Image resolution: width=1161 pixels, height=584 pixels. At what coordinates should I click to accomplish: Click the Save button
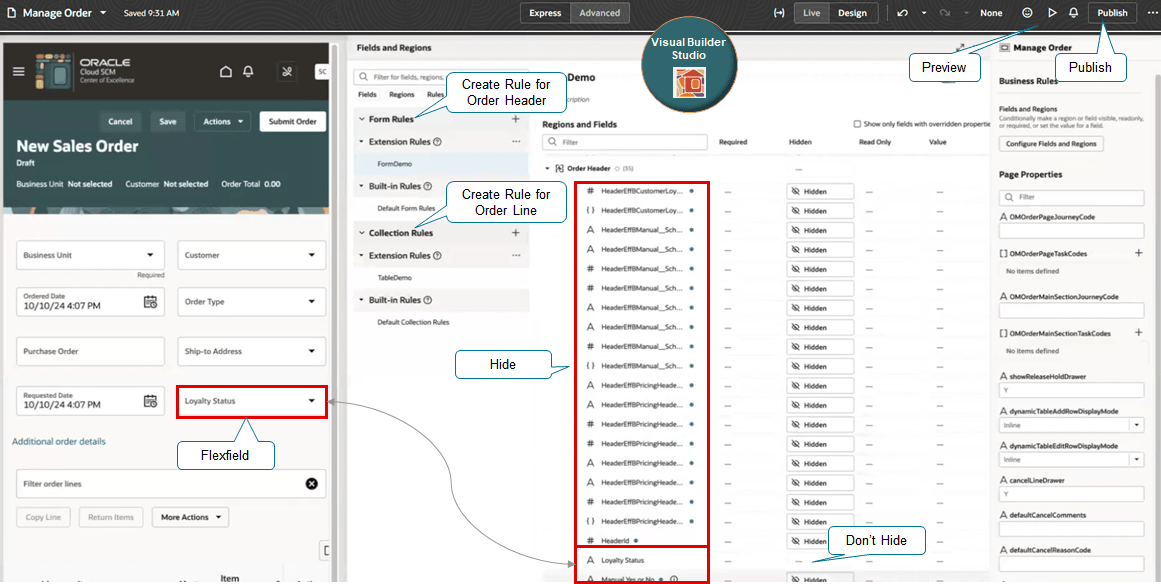(x=168, y=121)
